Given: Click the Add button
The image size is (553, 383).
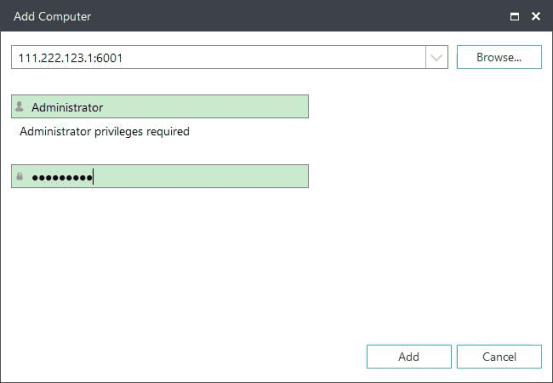Looking at the screenshot, I should (x=409, y=357).
